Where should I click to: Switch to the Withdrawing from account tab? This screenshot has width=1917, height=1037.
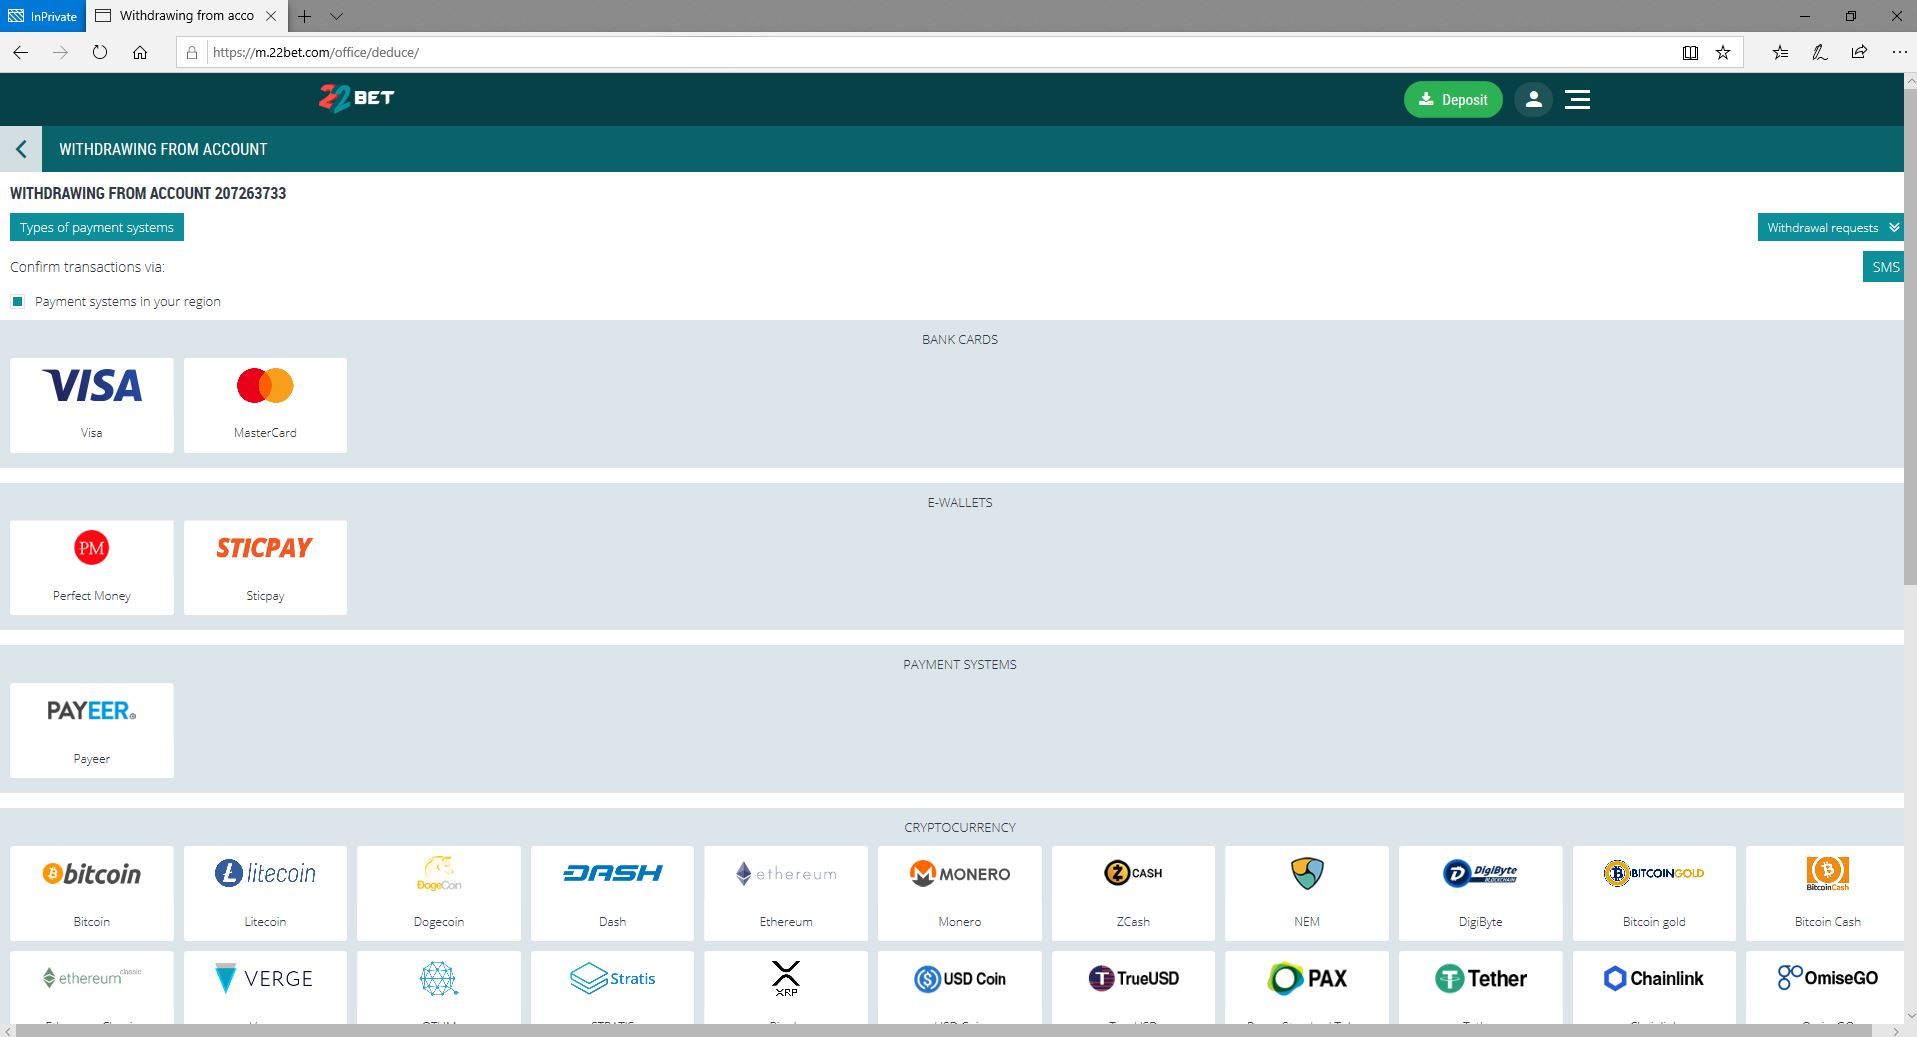click(185, 16)
